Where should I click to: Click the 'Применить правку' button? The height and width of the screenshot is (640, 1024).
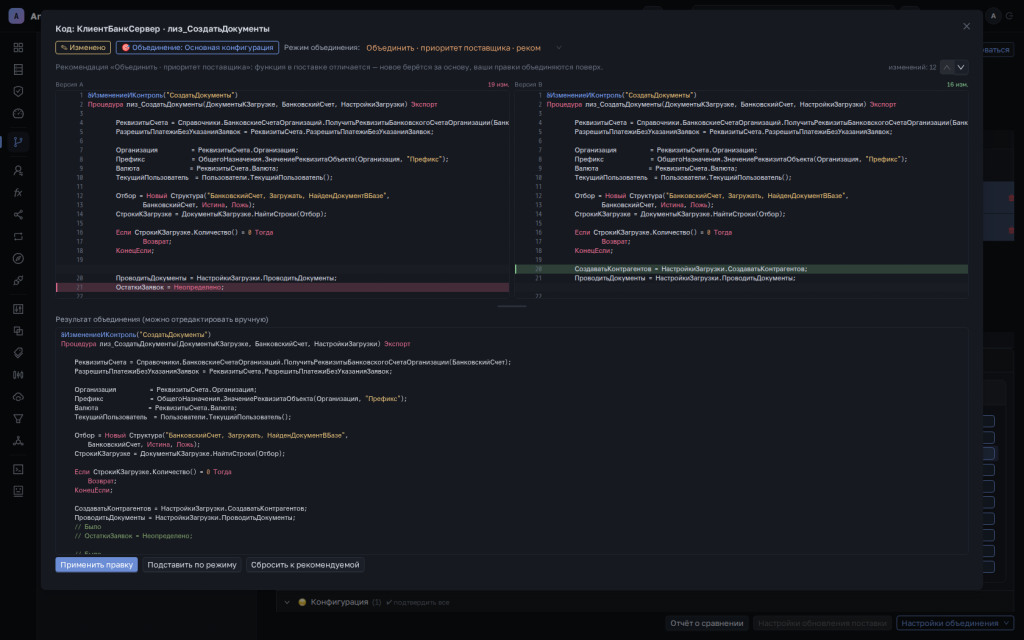pyautogui.click(x=97, y=565)
